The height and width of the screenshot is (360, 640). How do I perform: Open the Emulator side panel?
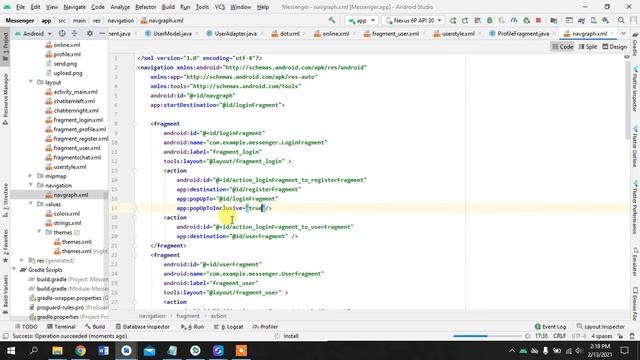(x=635, y=261)
